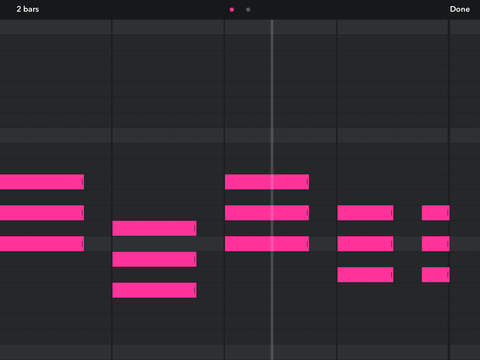The width and height of the screenshot is (480, 360).
Task: Tap the Done button
Action: 460,9
